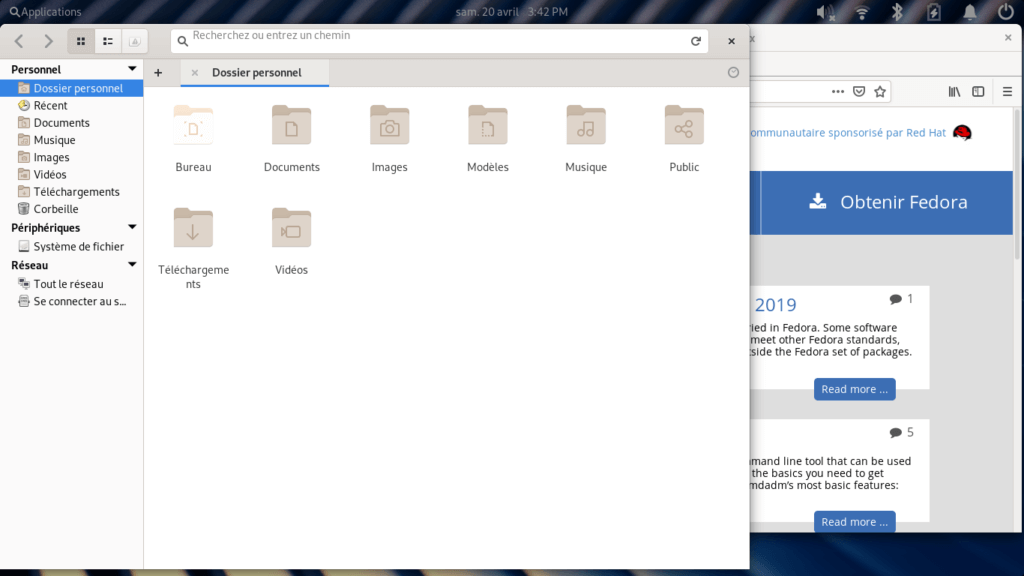Image resolution: width=1024 pixels, height=576 pixels.
Task: Click Read more under the 2019 article
Action: tap(854, 389)
